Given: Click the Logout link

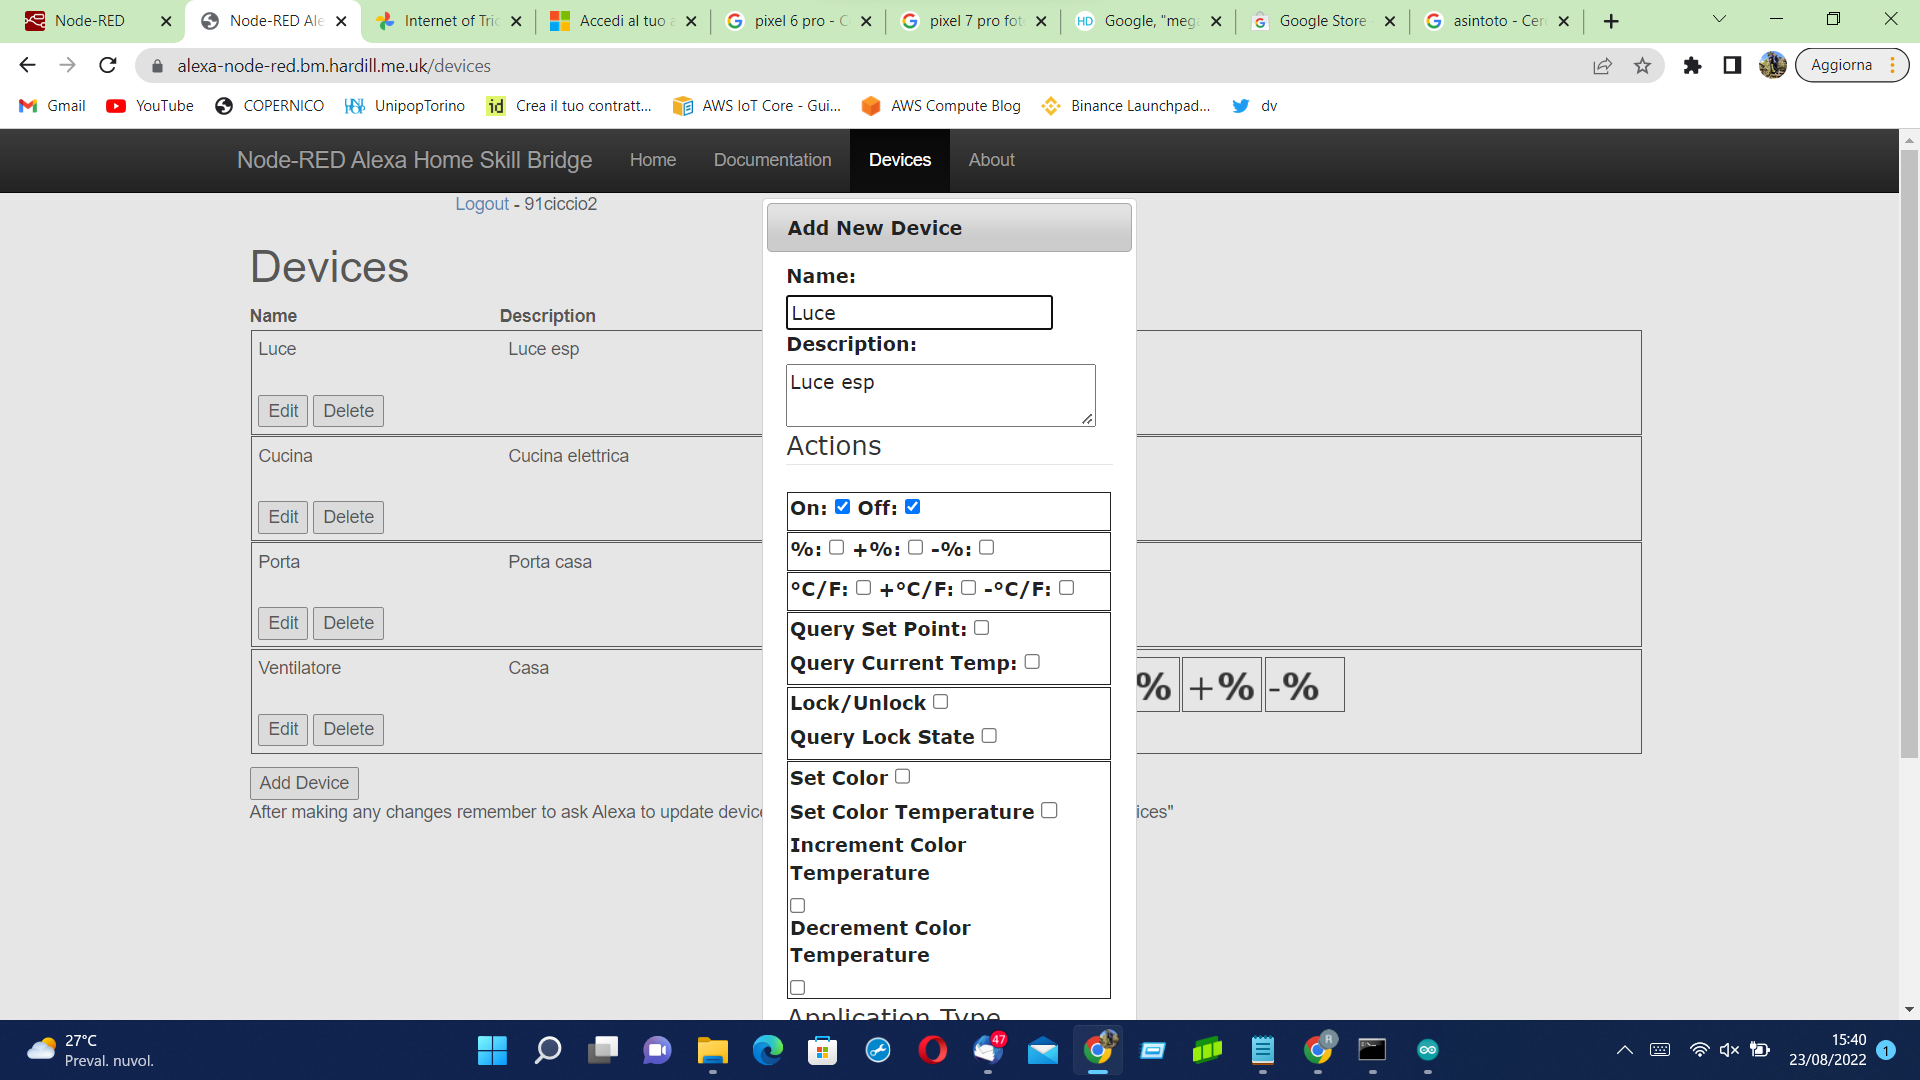Looking at the screenshot, I should pyautogui.click(x=482, y=204).
